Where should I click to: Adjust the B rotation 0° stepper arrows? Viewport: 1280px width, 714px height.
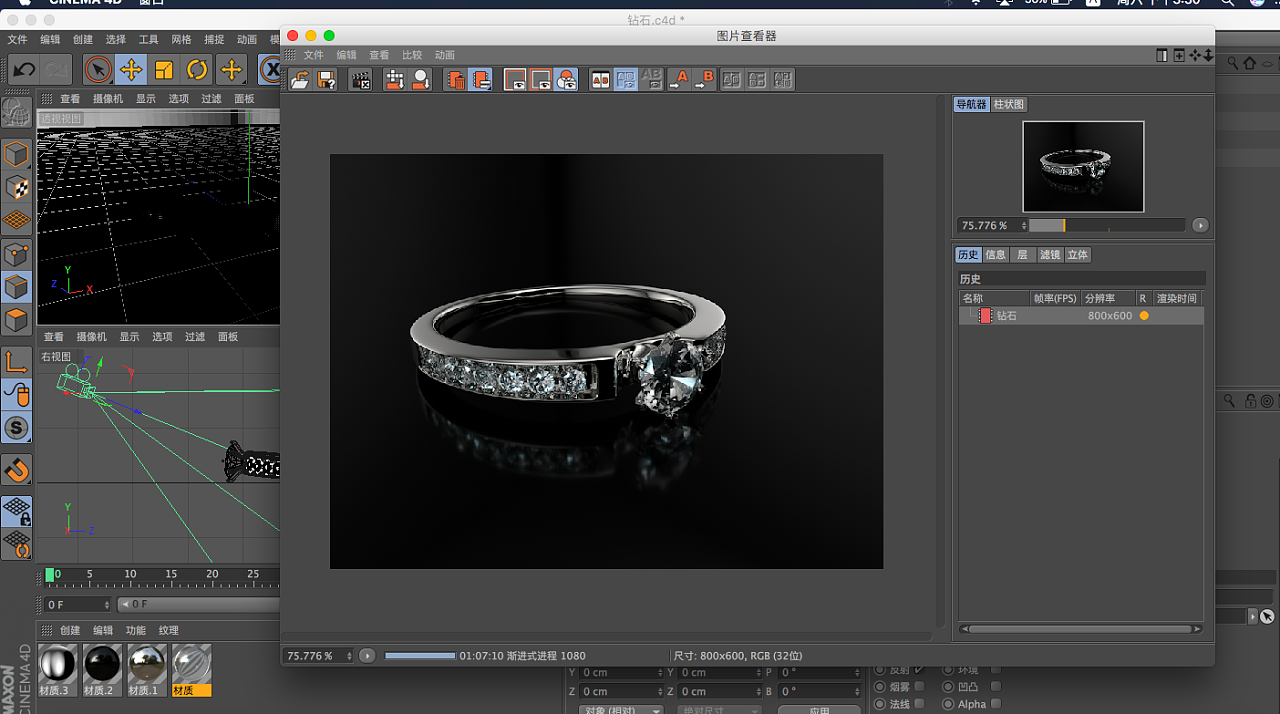tap(858, 691)
